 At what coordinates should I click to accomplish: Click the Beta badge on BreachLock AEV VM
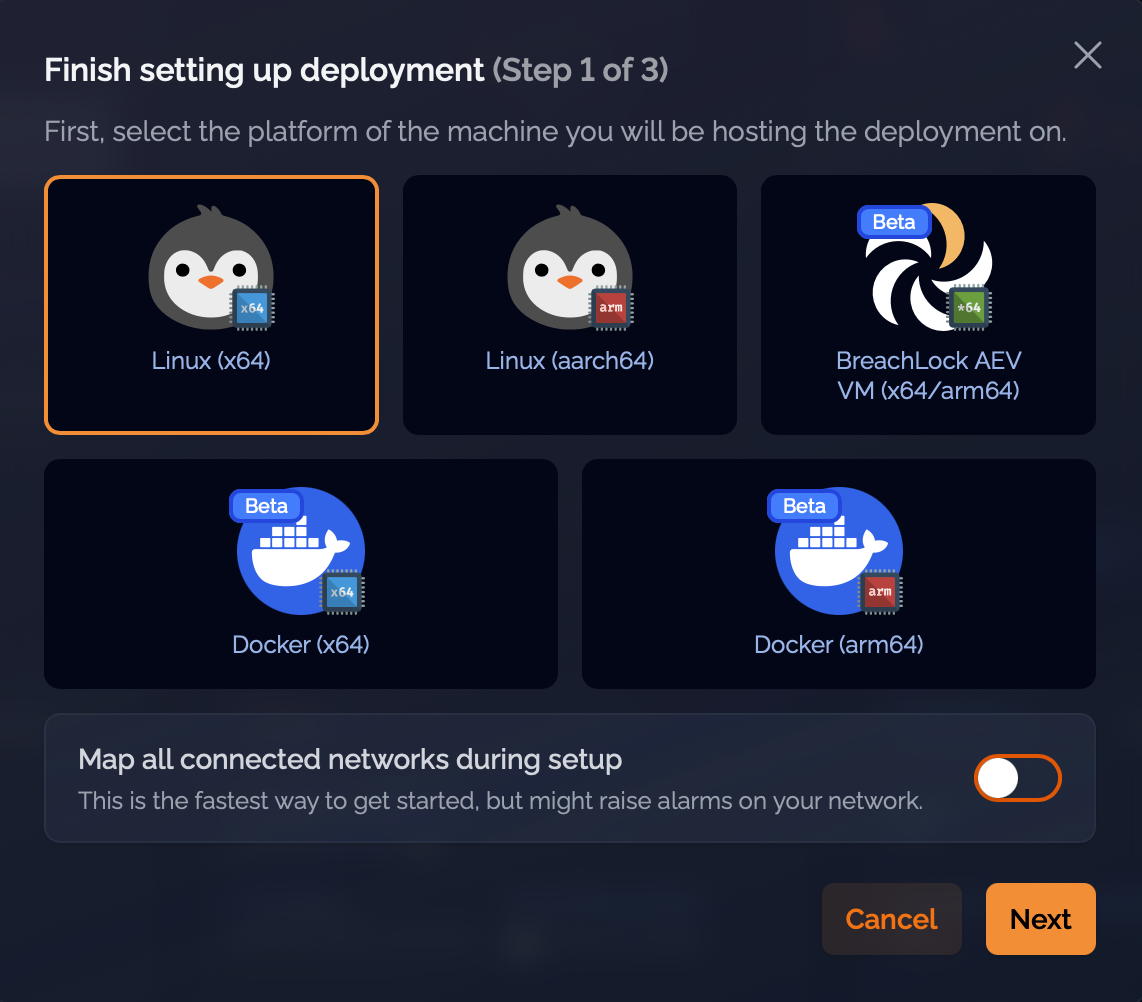click(894, 222)
